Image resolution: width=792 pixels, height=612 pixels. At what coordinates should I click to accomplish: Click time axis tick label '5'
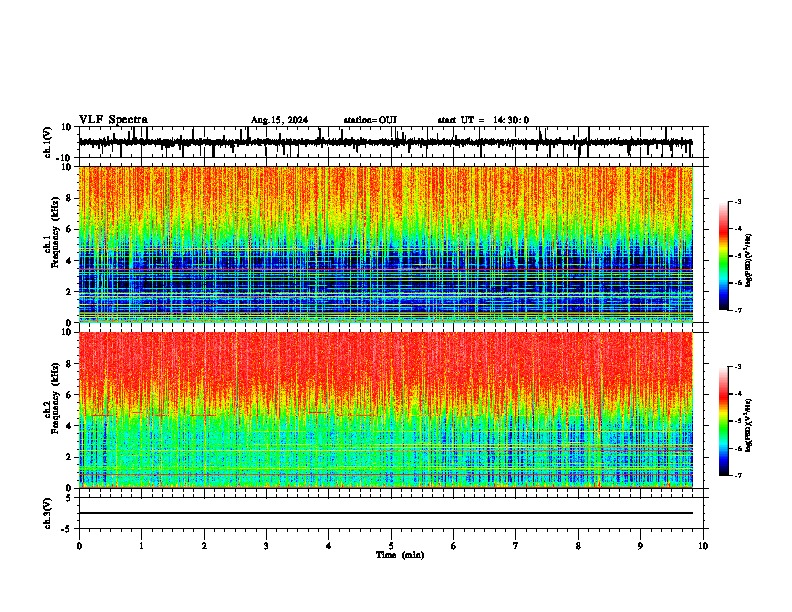[x=391, y=546]
